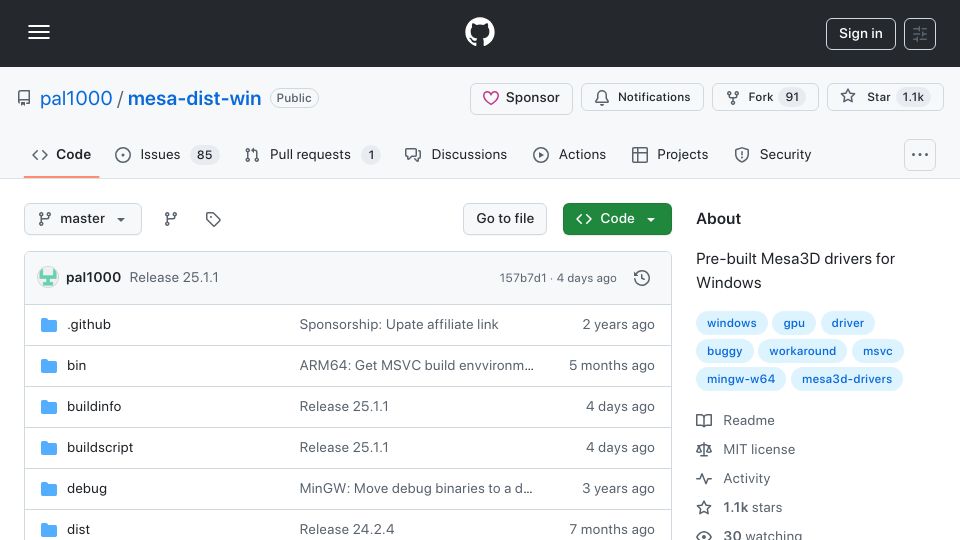Open the mesa-dist-win repository link

click(194, 98)
